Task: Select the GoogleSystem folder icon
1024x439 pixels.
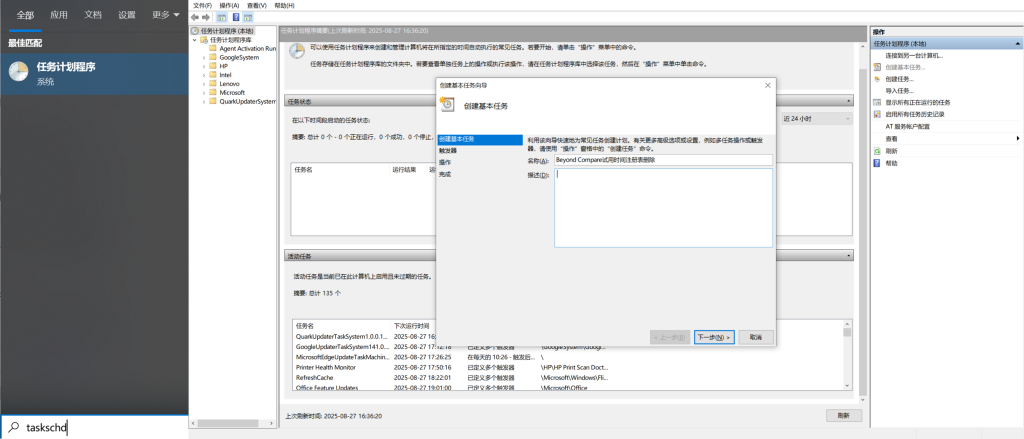Action: (x=213, y=57)
